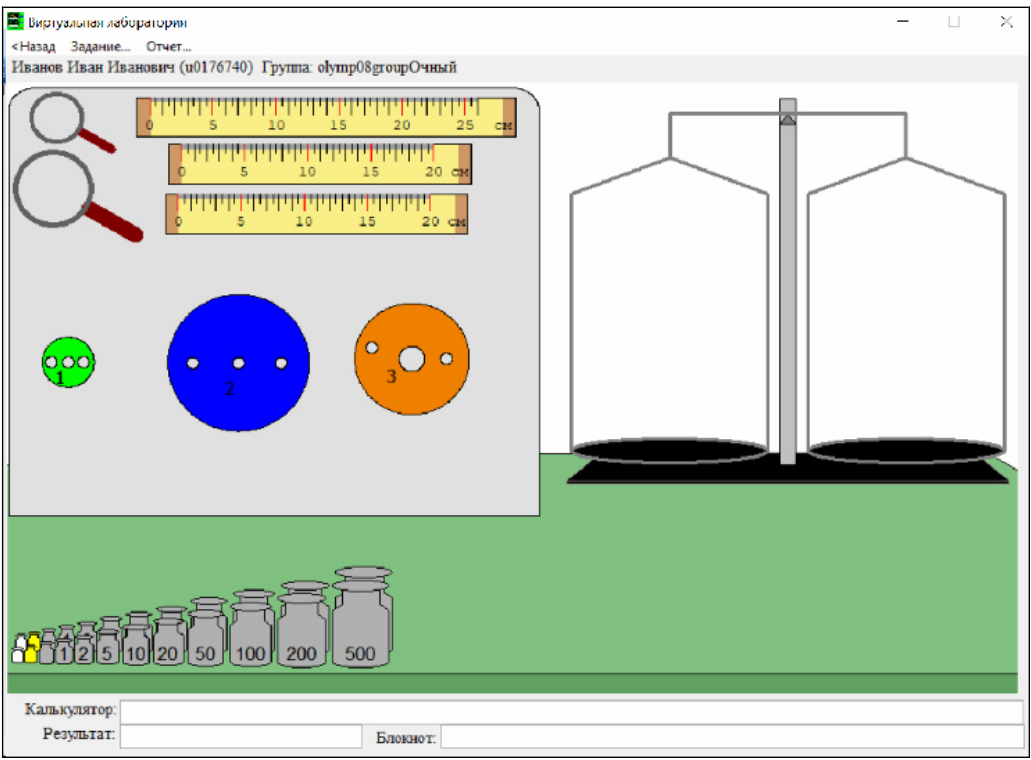Viewport: 1031px width, 760px height.
Task: Focus the Результат input field
Action: tap(241, 736)
